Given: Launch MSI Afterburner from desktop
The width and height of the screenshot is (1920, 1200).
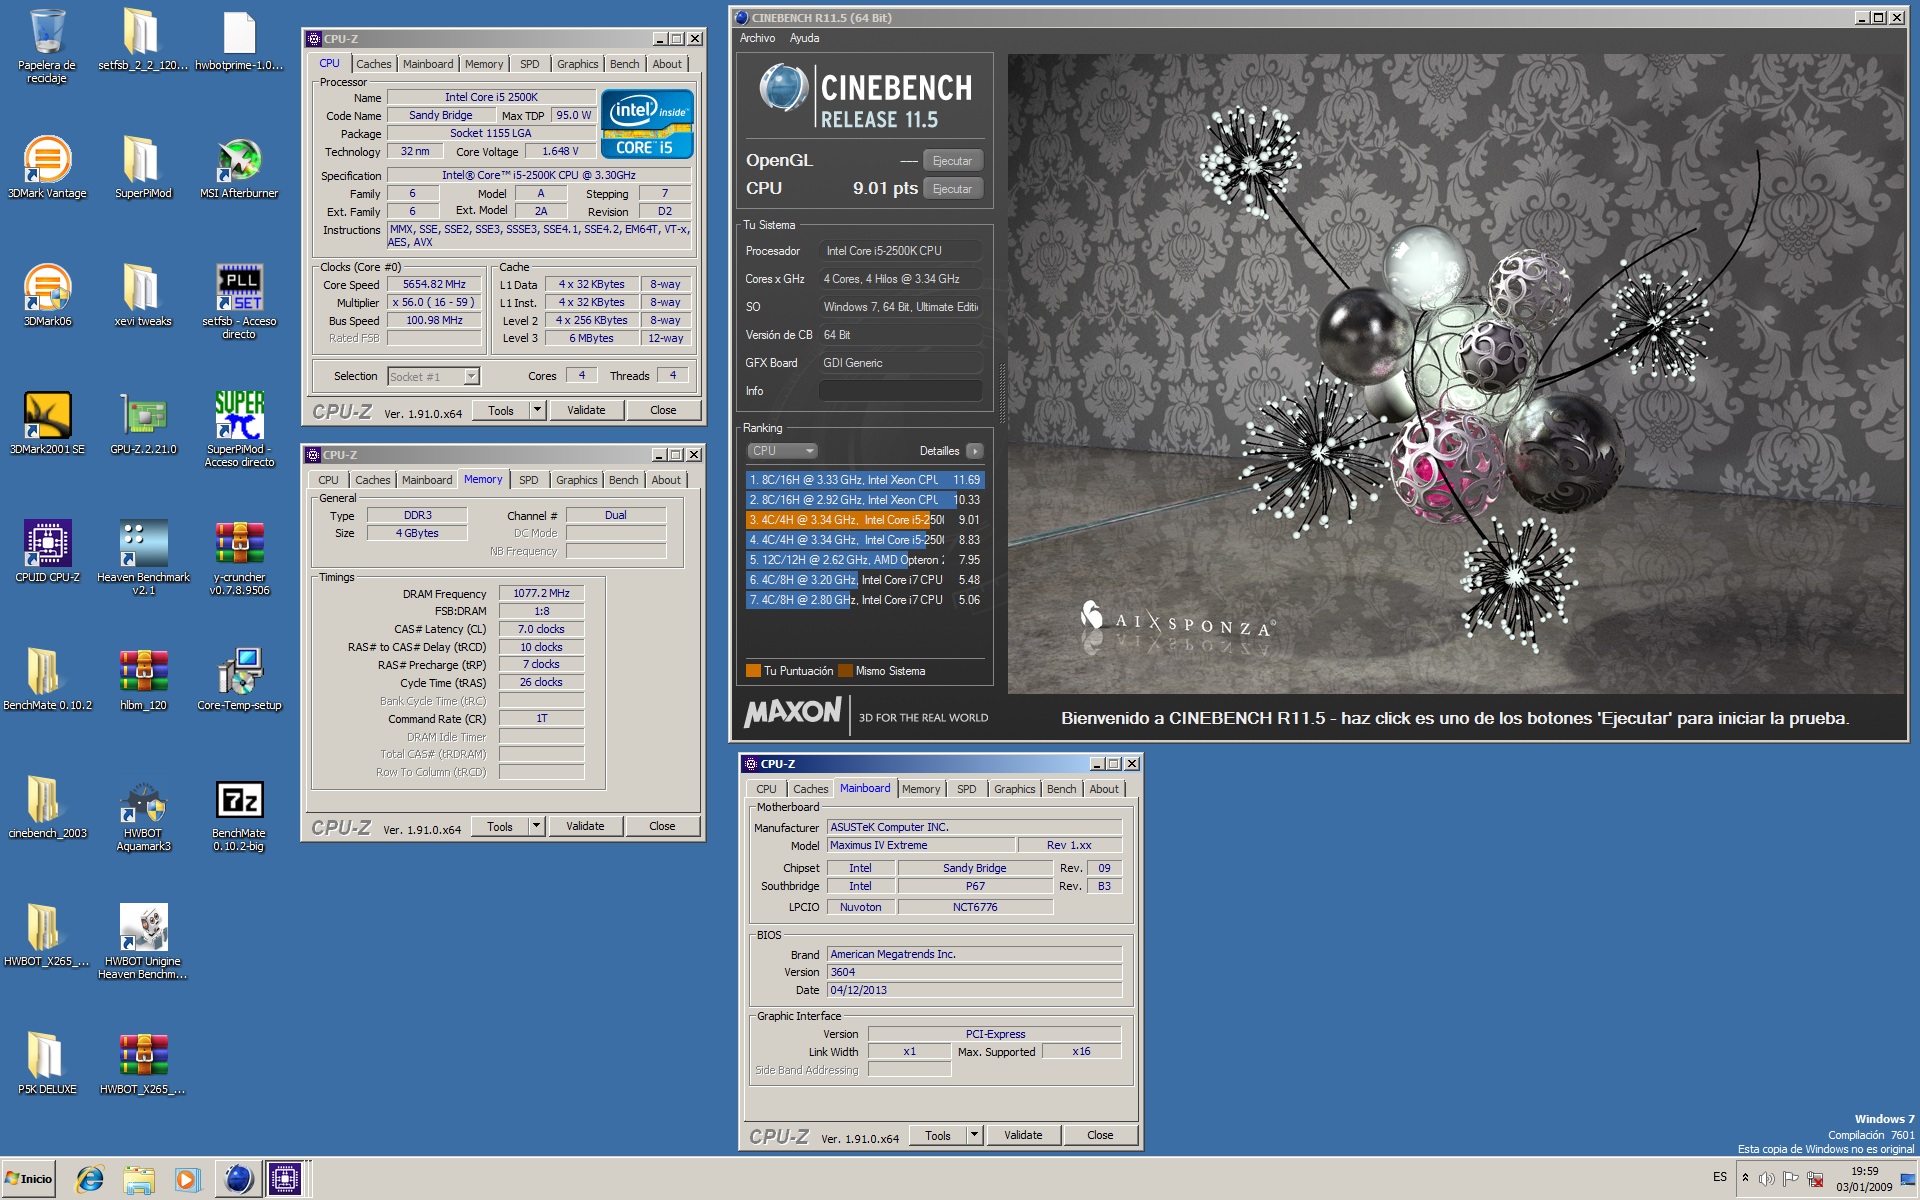Looking at the screenshot, I should 239,167.
